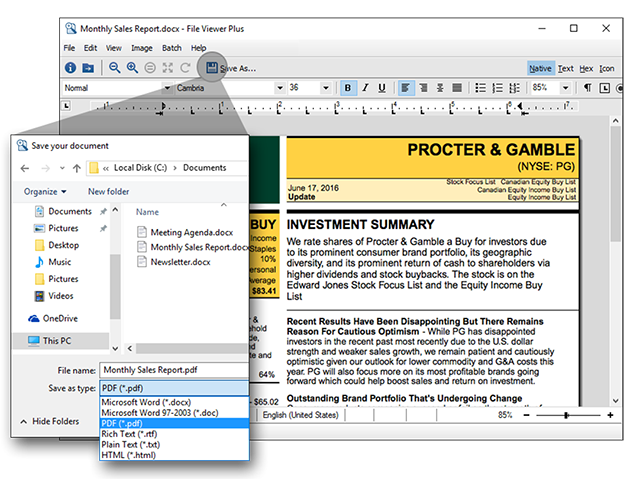Click the Name column header

(x=147, y=212)
